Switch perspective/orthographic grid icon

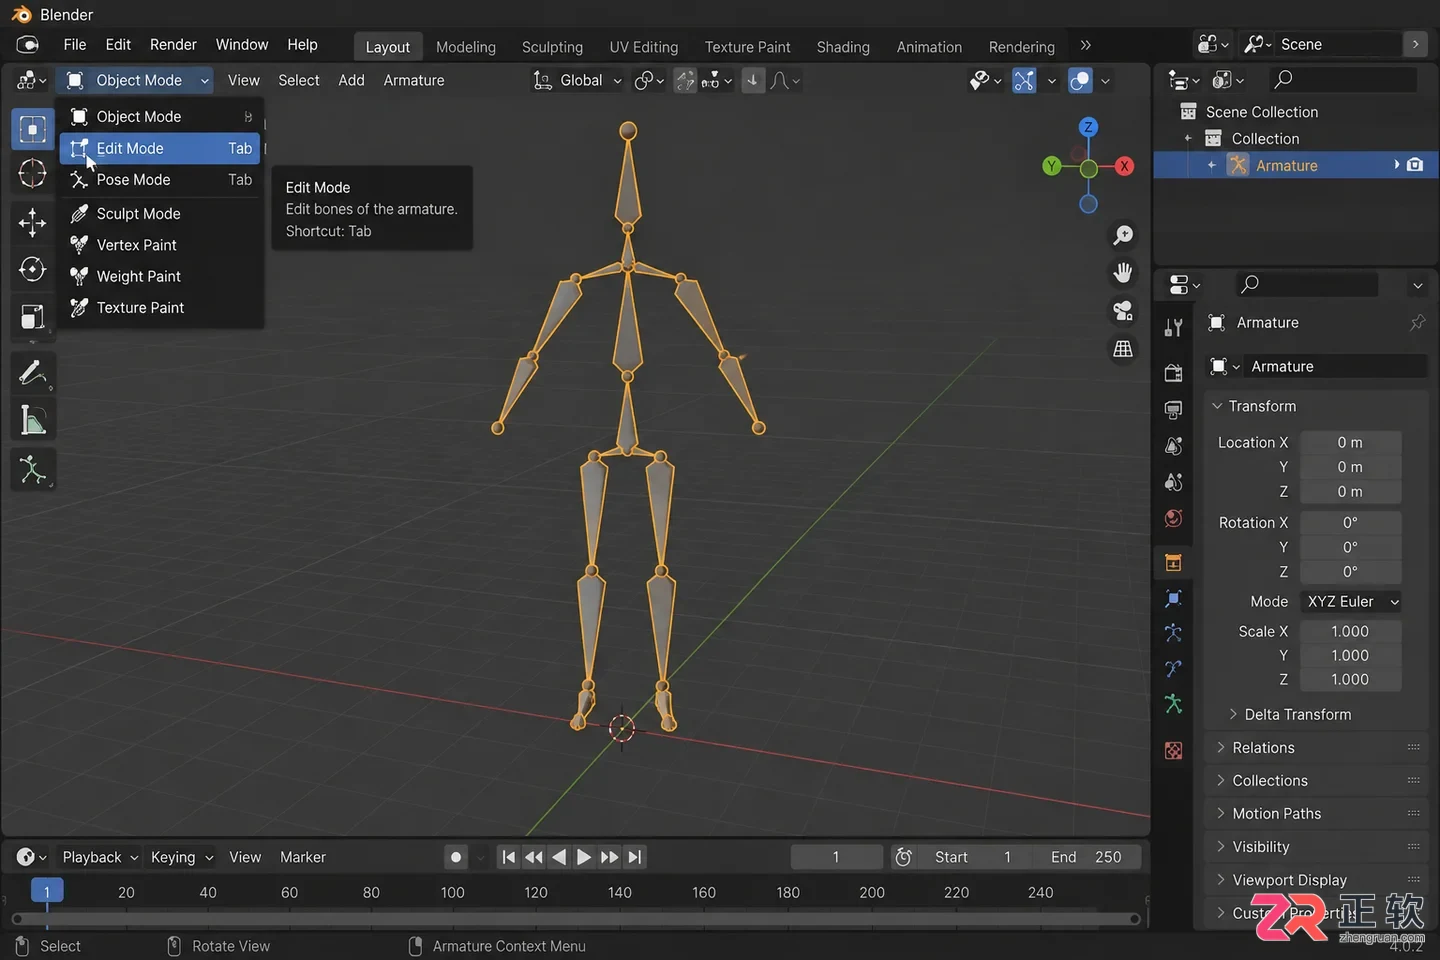(x=1123, y=349)
